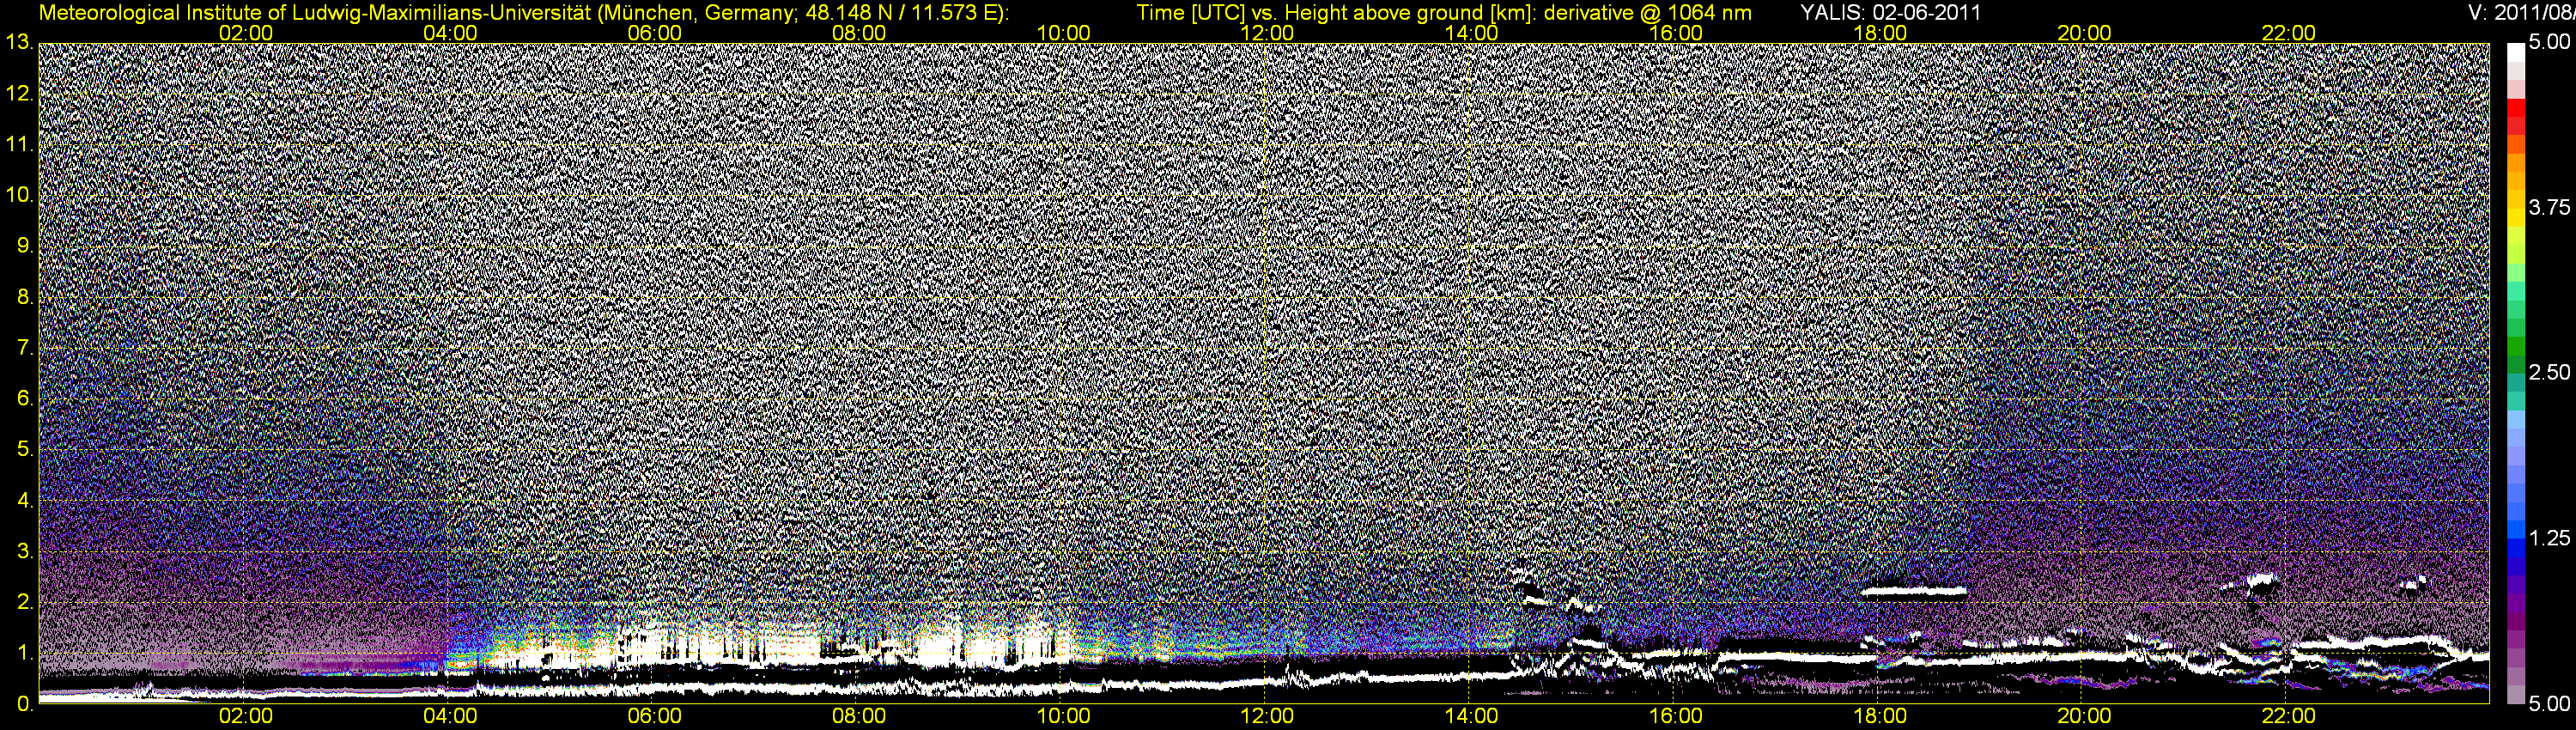The image size is (2576, 730).
Task: Click the 3 km height axis label
Action: click(x=25, y=551)
